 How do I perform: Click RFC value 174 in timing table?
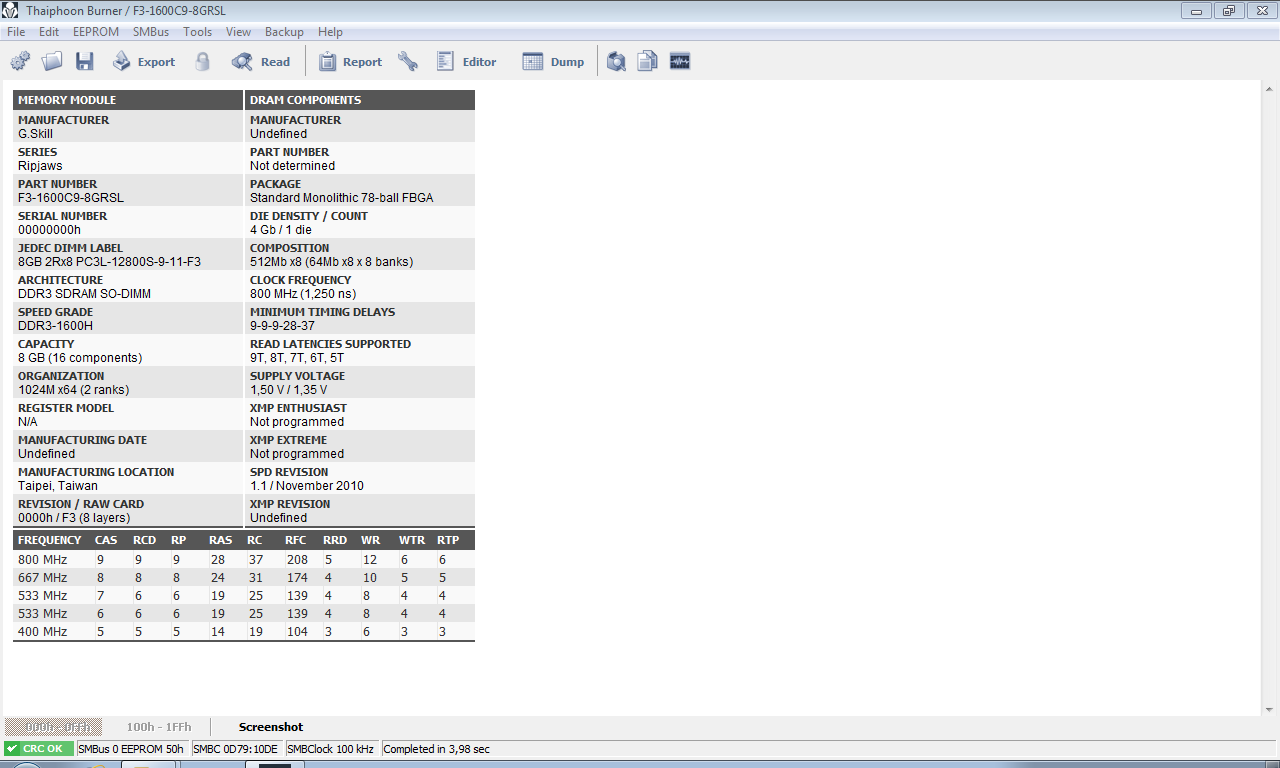click(x=297, y=578)
